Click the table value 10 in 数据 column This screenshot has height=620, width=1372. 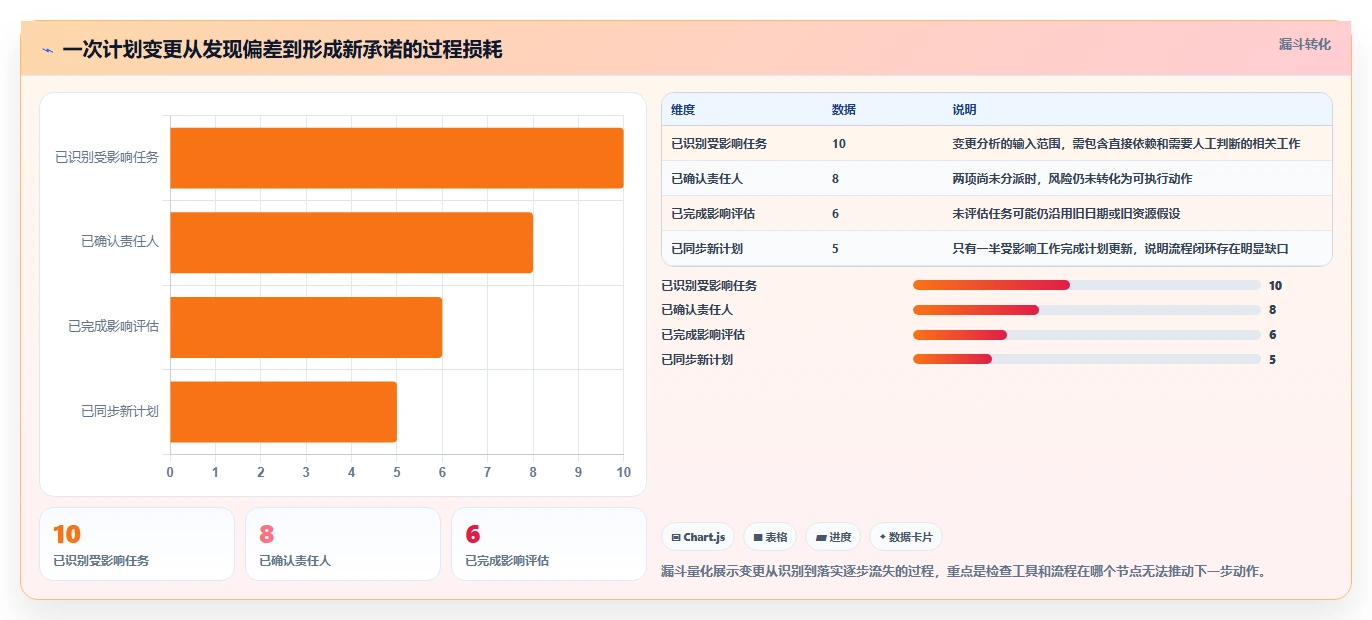tap(839, 144)
